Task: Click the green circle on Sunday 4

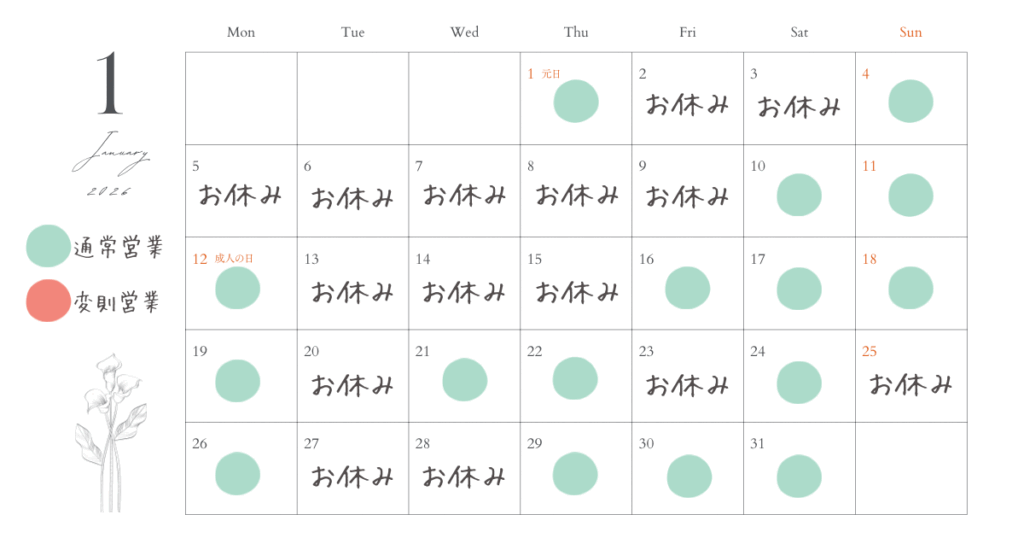Action: [x=910, y=102]
